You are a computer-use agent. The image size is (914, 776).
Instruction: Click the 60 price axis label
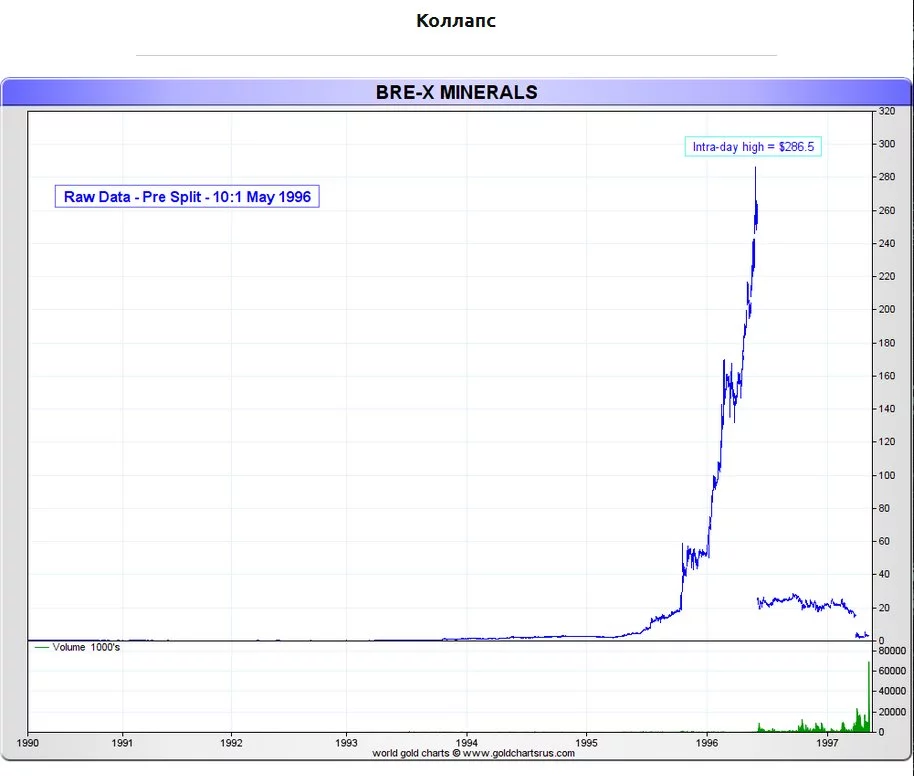(x=884, y=541)
